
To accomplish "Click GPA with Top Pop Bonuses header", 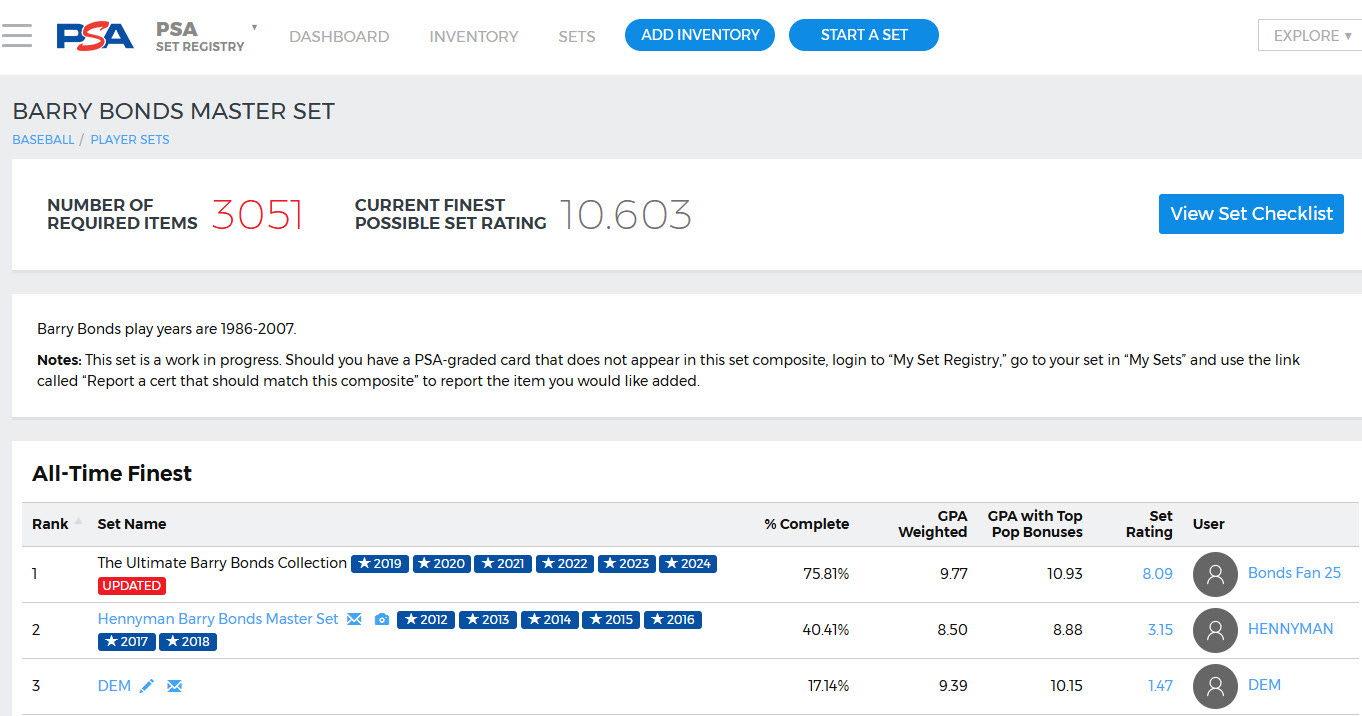I will click(1035, 524).
